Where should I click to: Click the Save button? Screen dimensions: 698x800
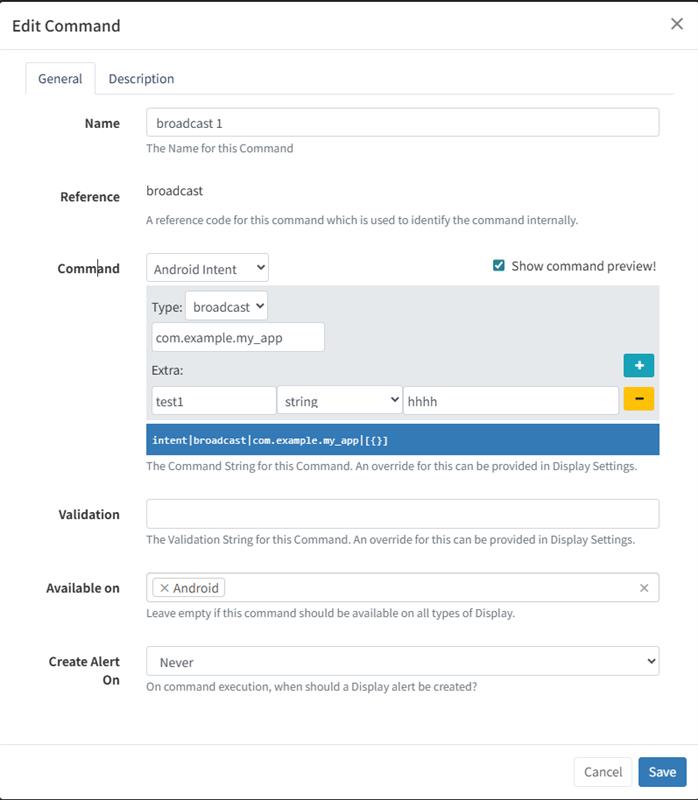[661, 771]
